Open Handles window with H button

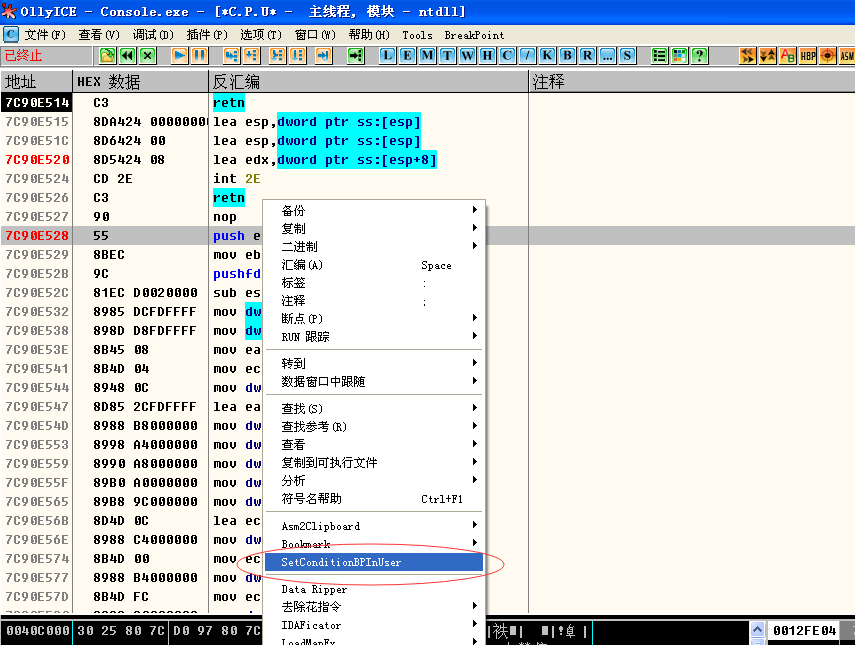[487, 56]
